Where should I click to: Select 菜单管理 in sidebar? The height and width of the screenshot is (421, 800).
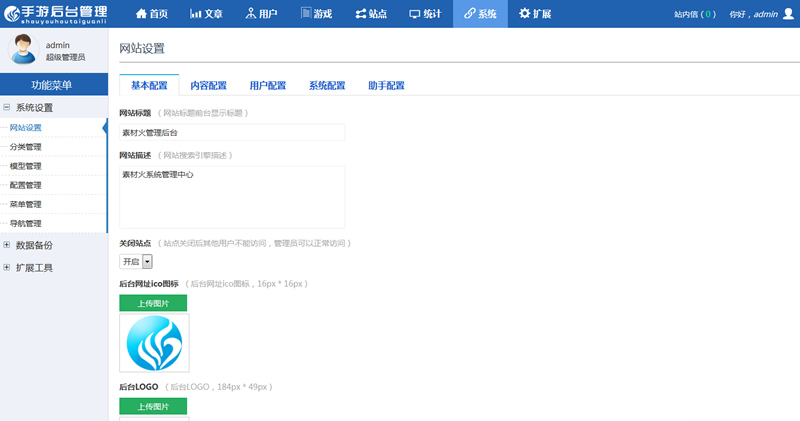click(x=26, y=204)
